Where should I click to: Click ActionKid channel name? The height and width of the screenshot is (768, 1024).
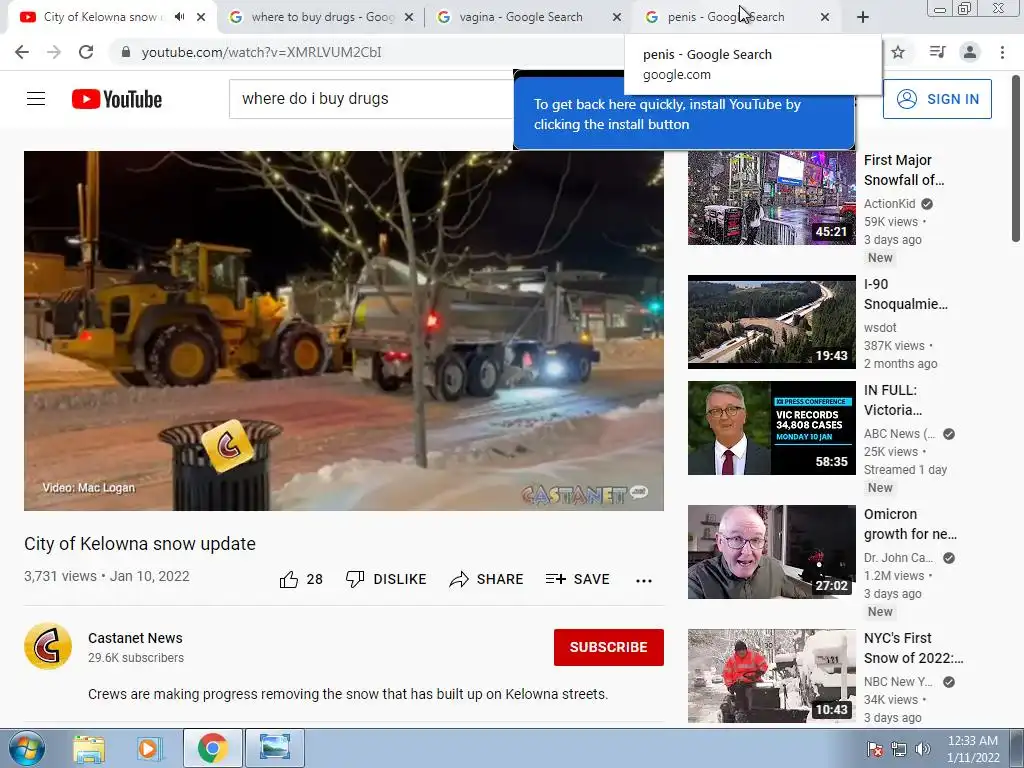[889, 204]
